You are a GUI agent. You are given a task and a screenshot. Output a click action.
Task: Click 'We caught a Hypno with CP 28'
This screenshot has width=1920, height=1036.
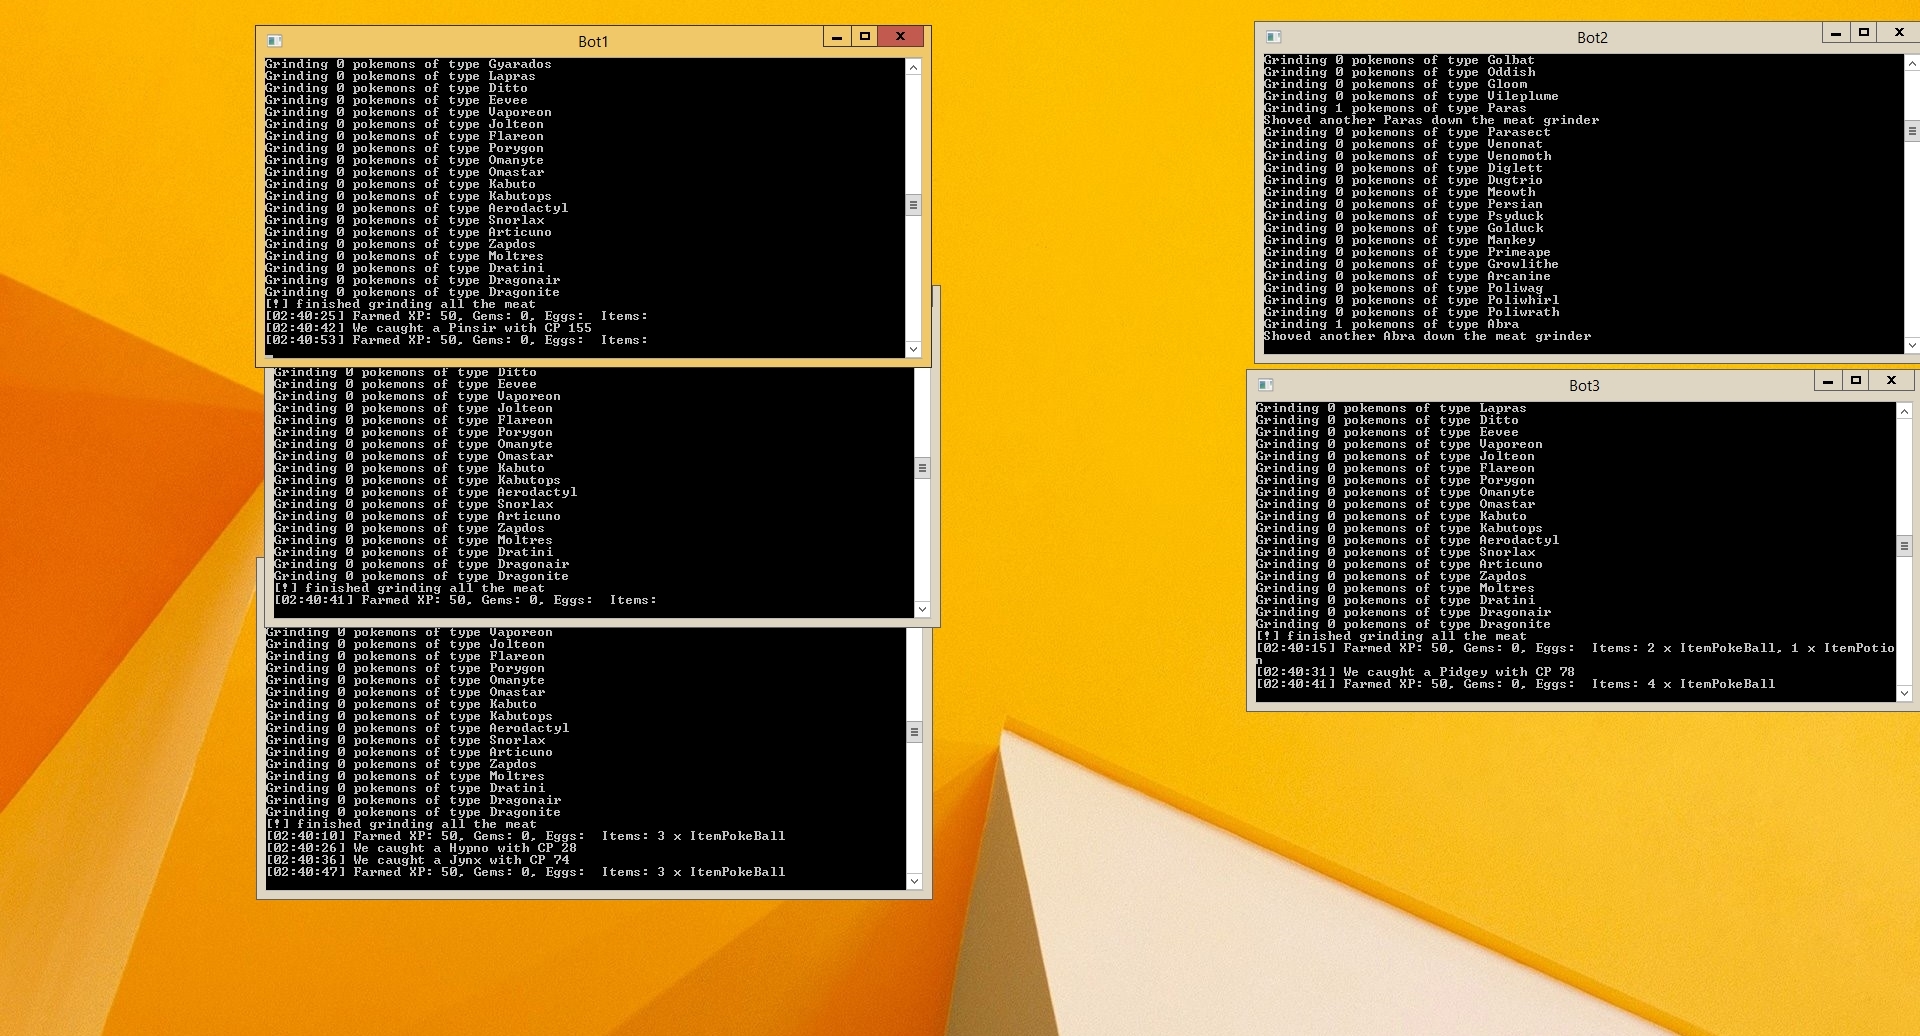coord(465,848)
